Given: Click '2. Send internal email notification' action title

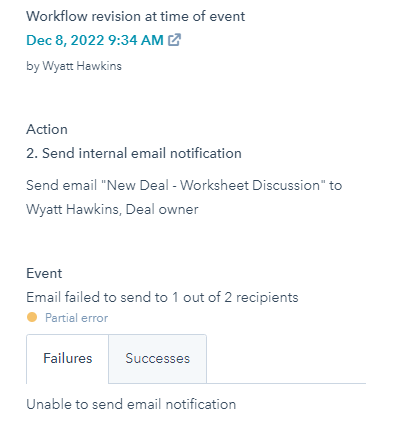Looking at the screenshot, I should (134, 153).
